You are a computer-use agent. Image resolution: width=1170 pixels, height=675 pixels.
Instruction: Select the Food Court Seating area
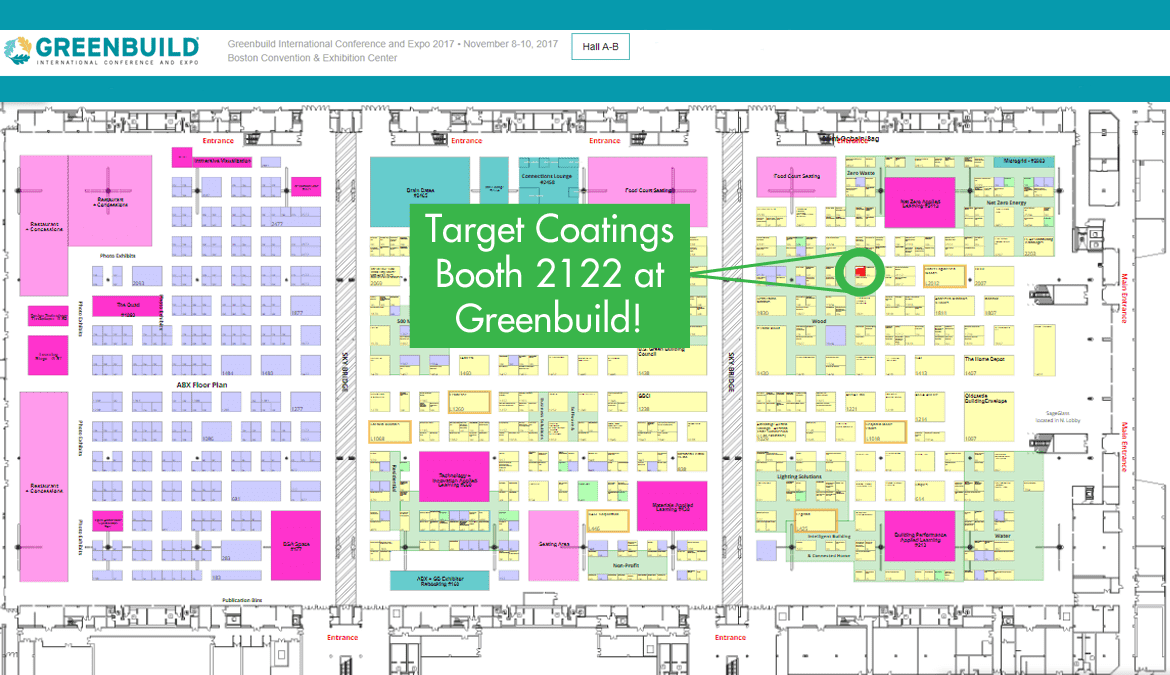coord(796,175)
